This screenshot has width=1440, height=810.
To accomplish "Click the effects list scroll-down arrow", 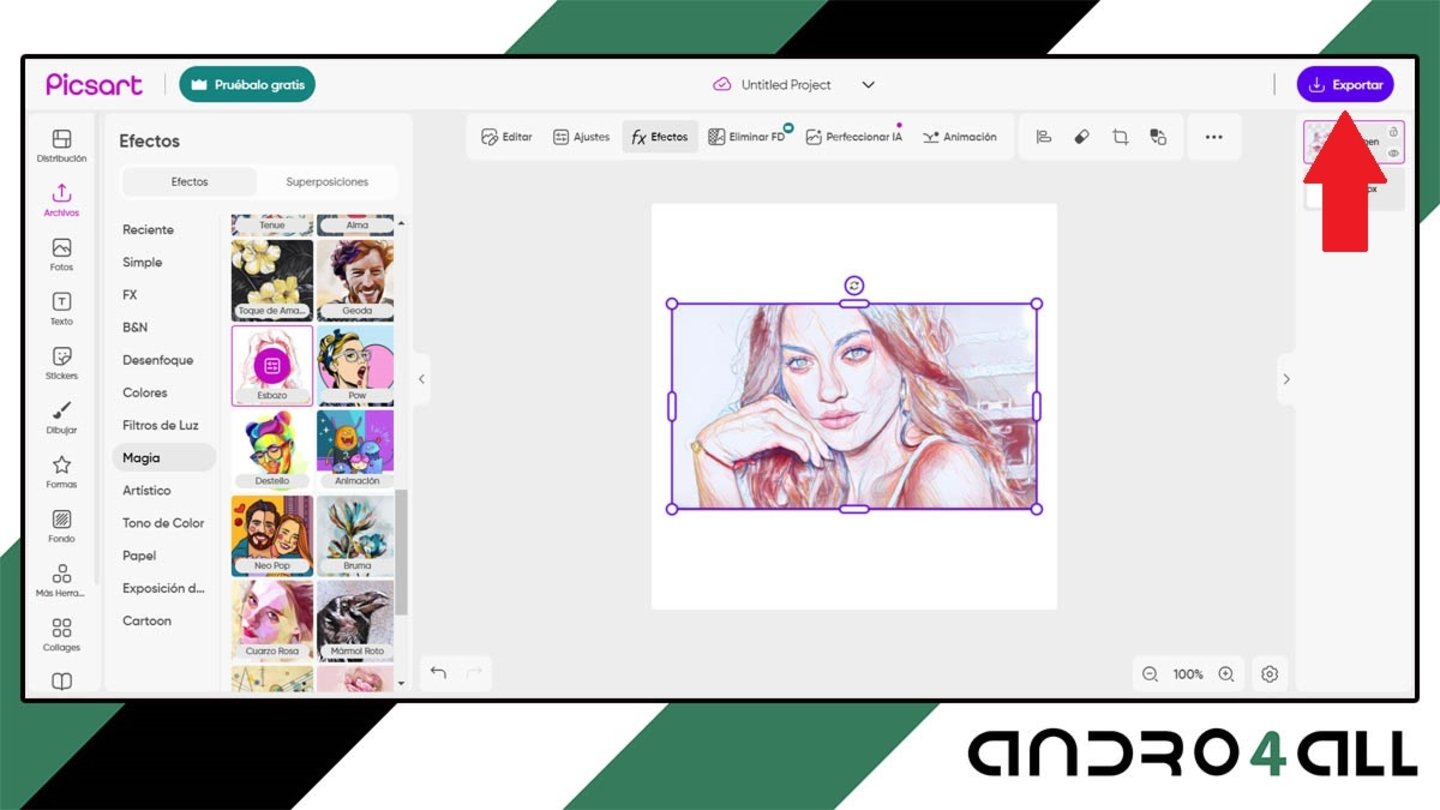I will (402, 684).
